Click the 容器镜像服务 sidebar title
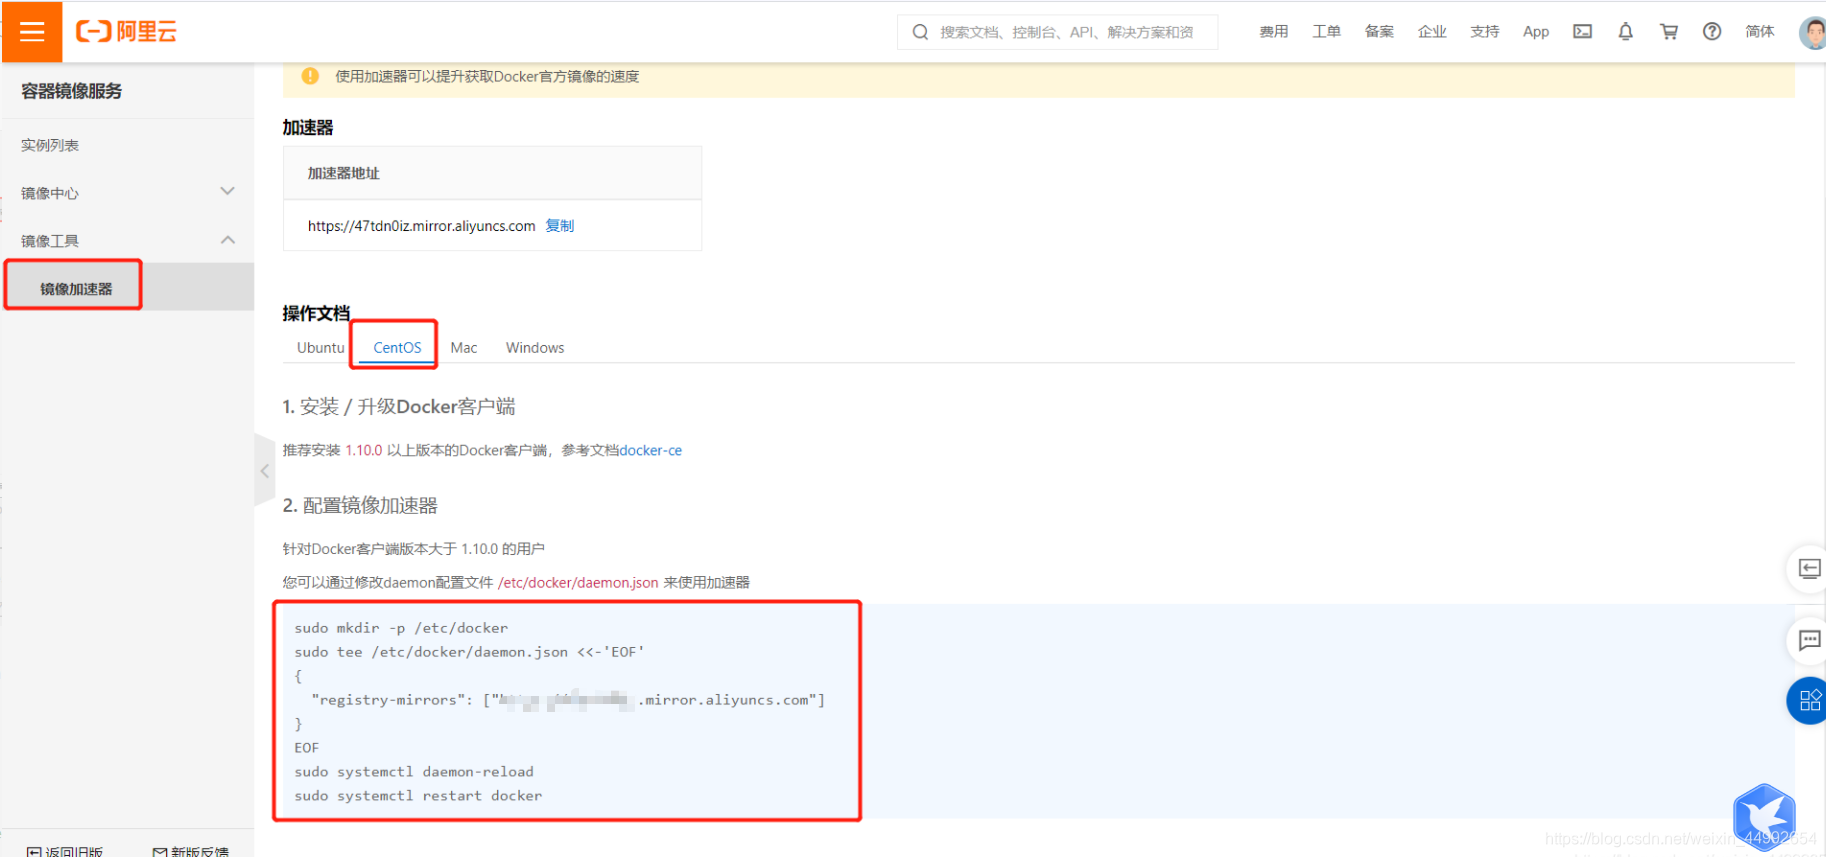 point(72,91)
